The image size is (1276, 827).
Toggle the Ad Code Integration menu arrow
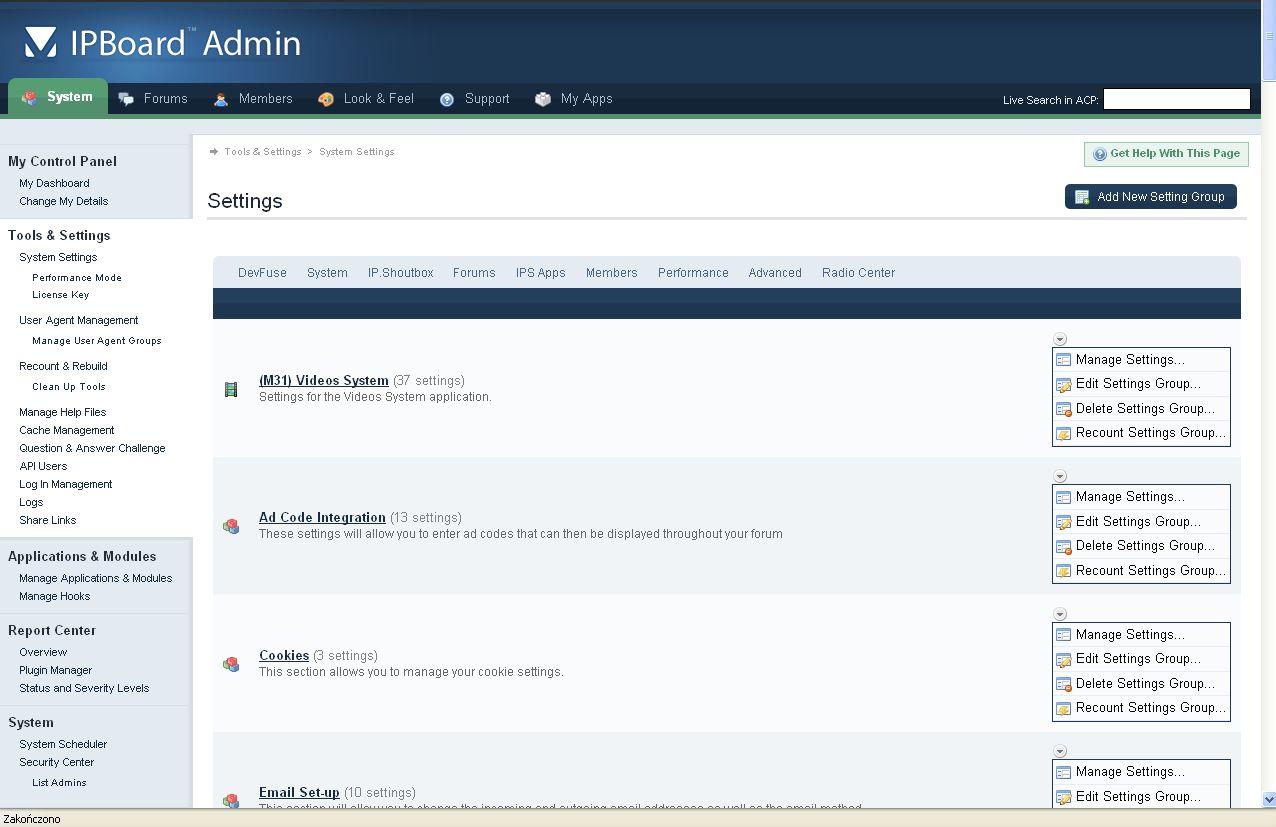coord(1060,476)
